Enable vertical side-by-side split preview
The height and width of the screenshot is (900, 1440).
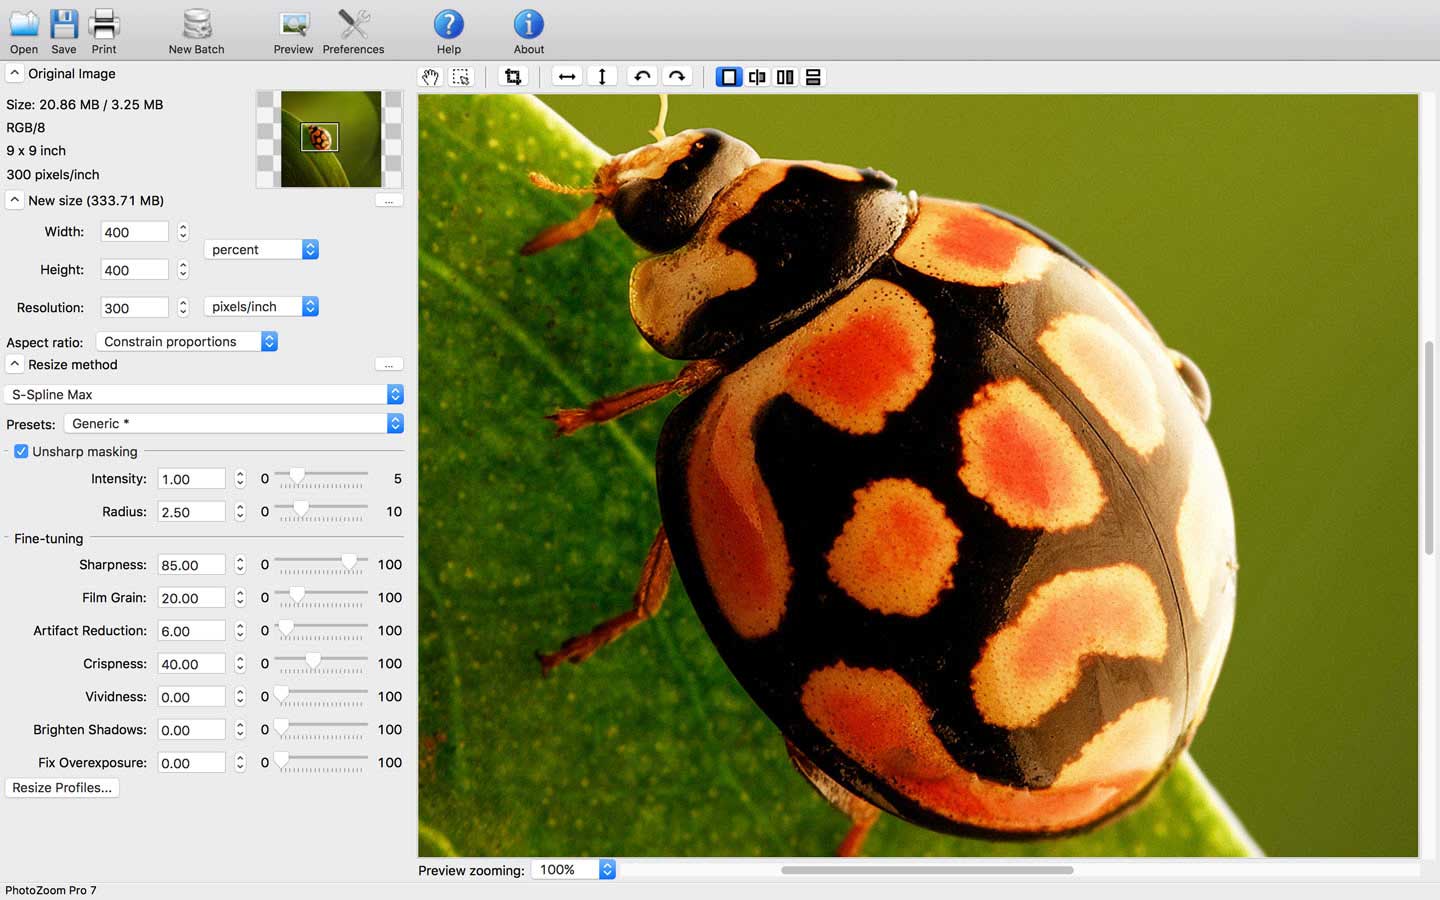point(785,77)
